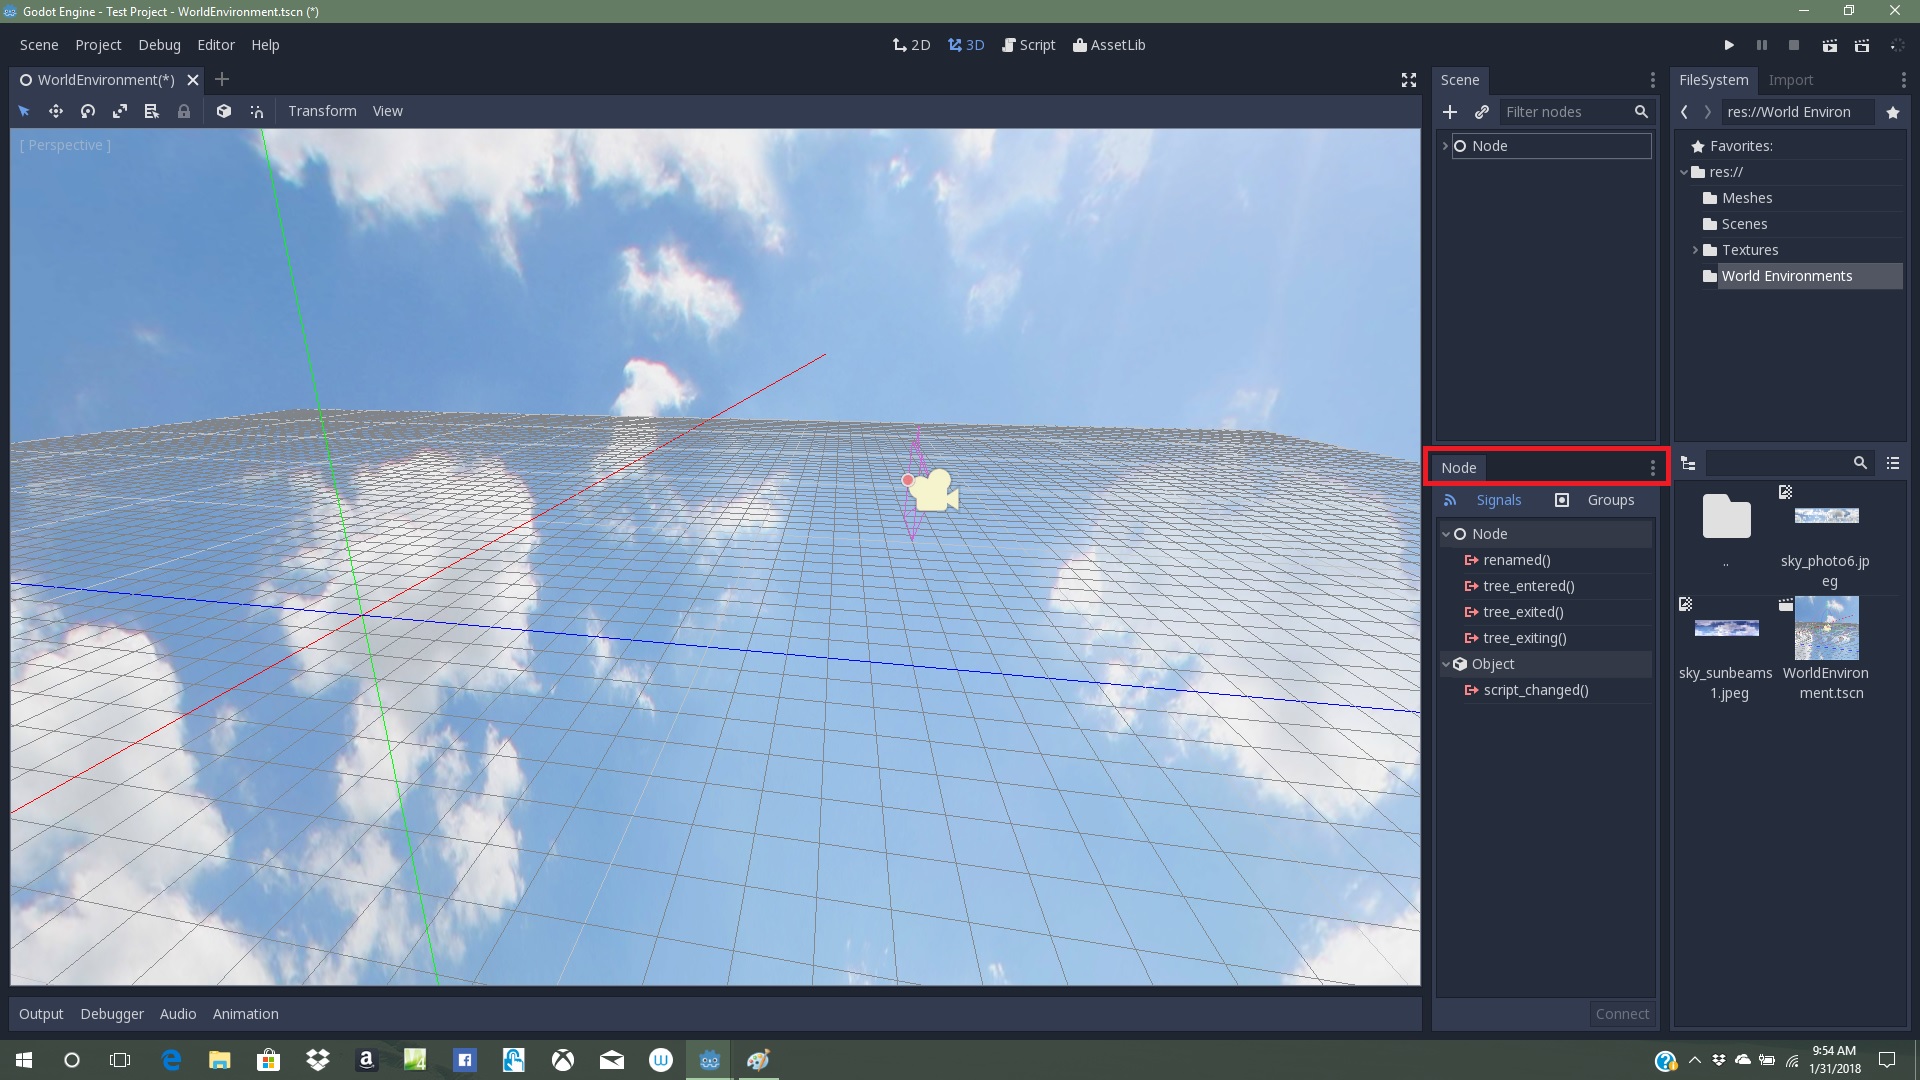Click the Connect button
This screenshot has width=1920, height=1080.
coord(1622,1014)
